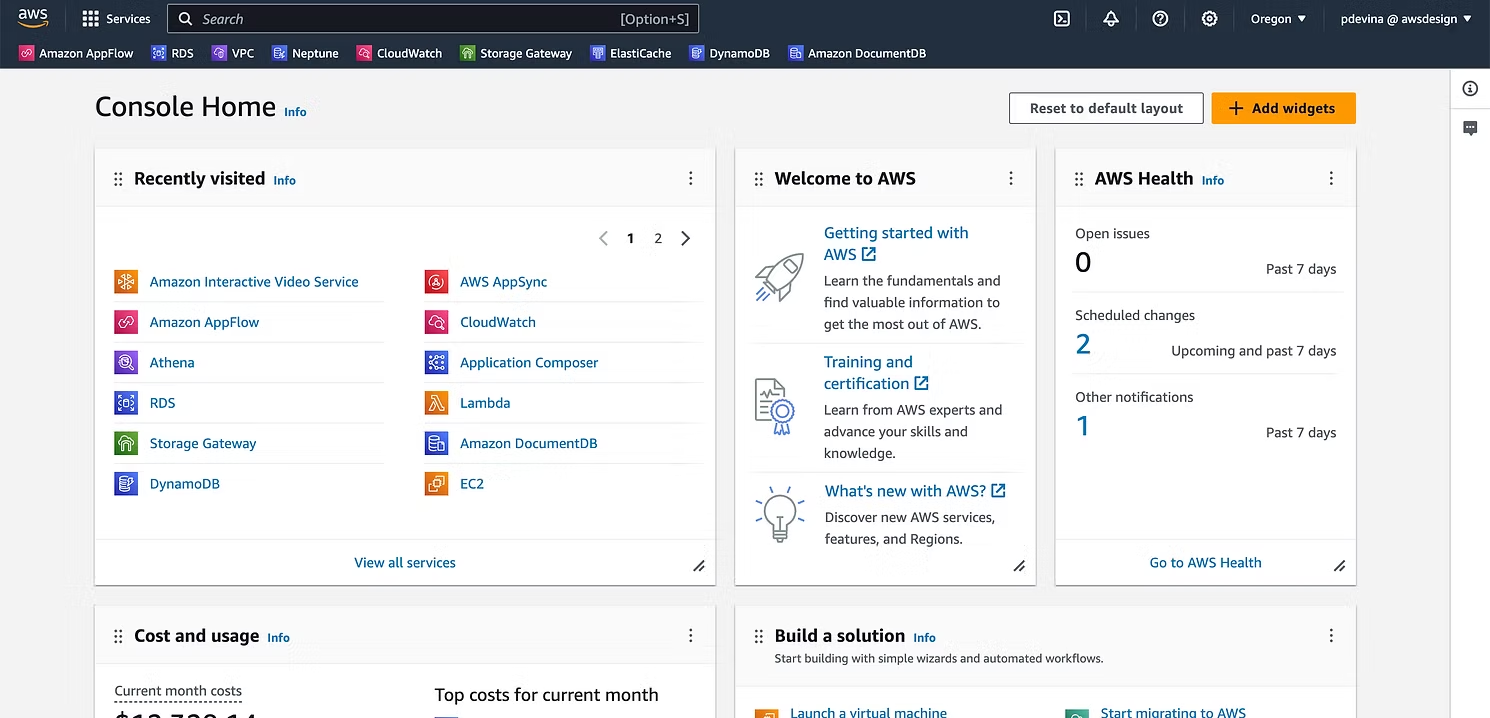Focus the top Search input field

433,19
